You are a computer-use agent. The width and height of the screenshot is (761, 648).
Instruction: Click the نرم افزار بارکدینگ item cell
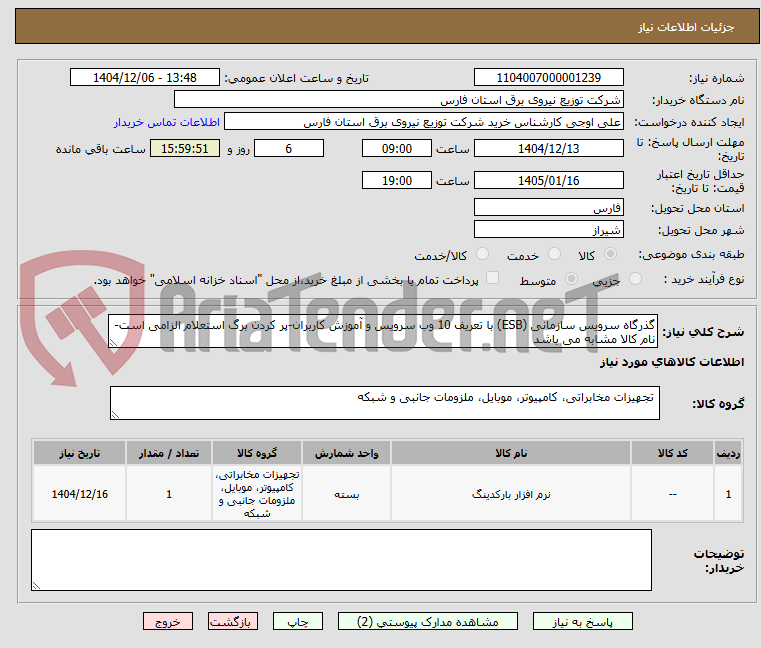pyautogui.click(x=511, y=494)
